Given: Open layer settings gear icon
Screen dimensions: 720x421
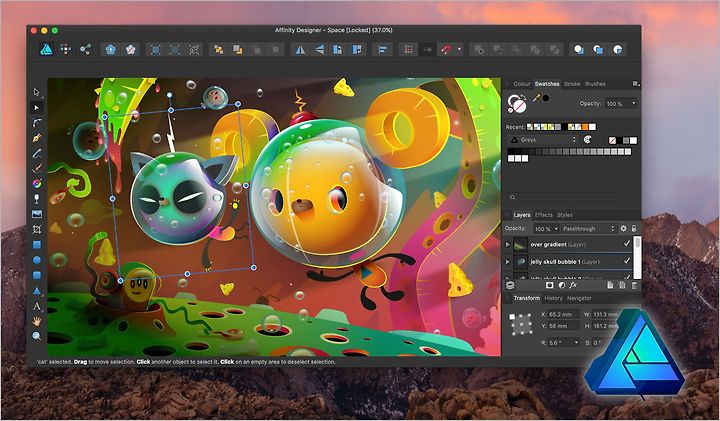Looking at the screenshot, I should pyautogui.click(x=623, y=228).
